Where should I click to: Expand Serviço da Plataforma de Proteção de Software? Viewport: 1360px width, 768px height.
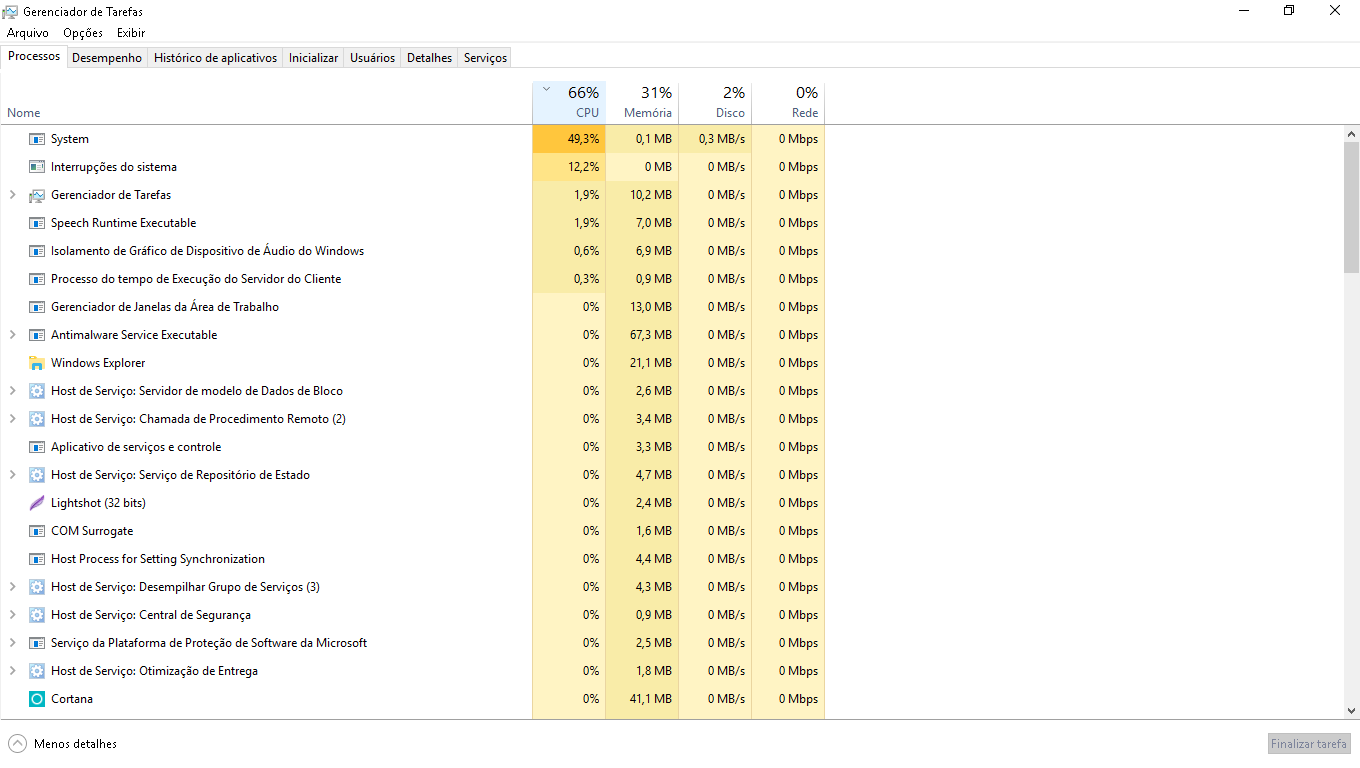click(12, 643)
